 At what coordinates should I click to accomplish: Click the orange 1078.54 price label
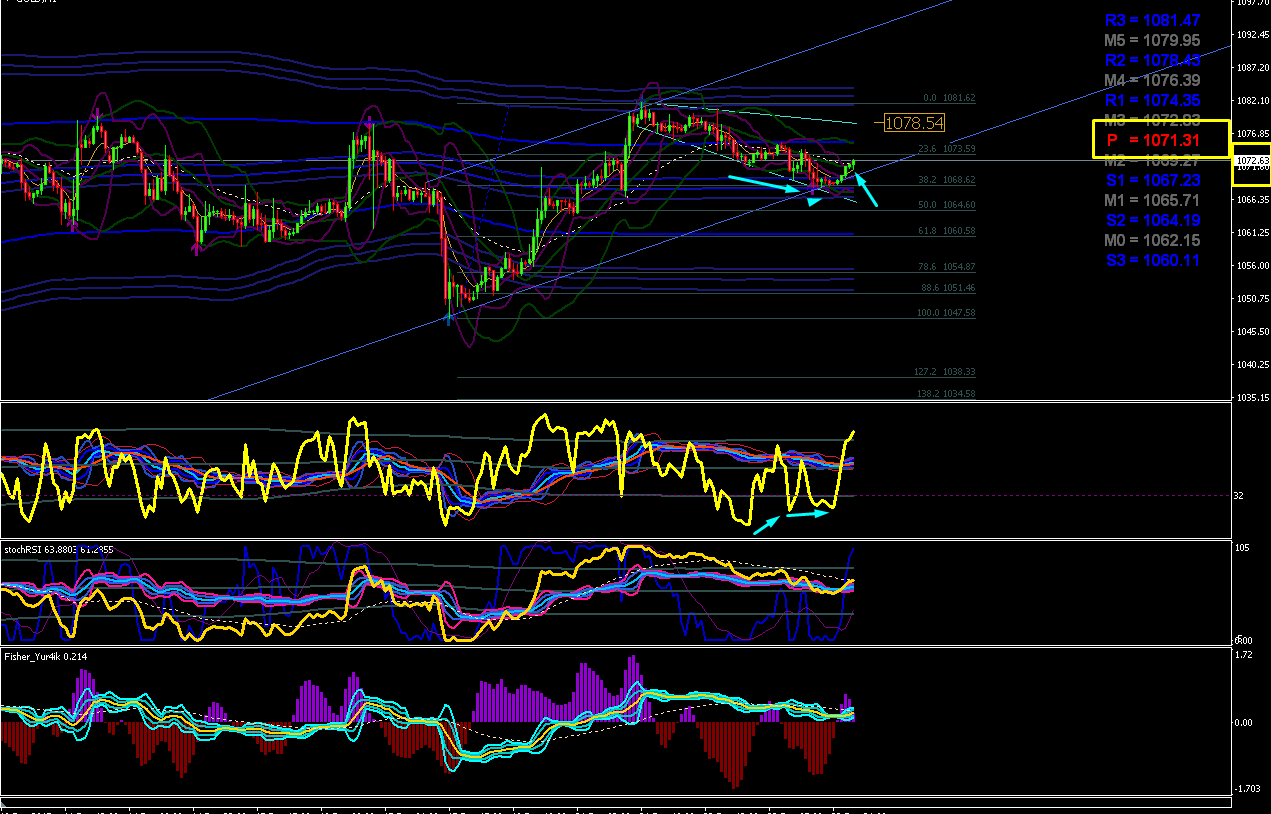[x=914, y=122]
